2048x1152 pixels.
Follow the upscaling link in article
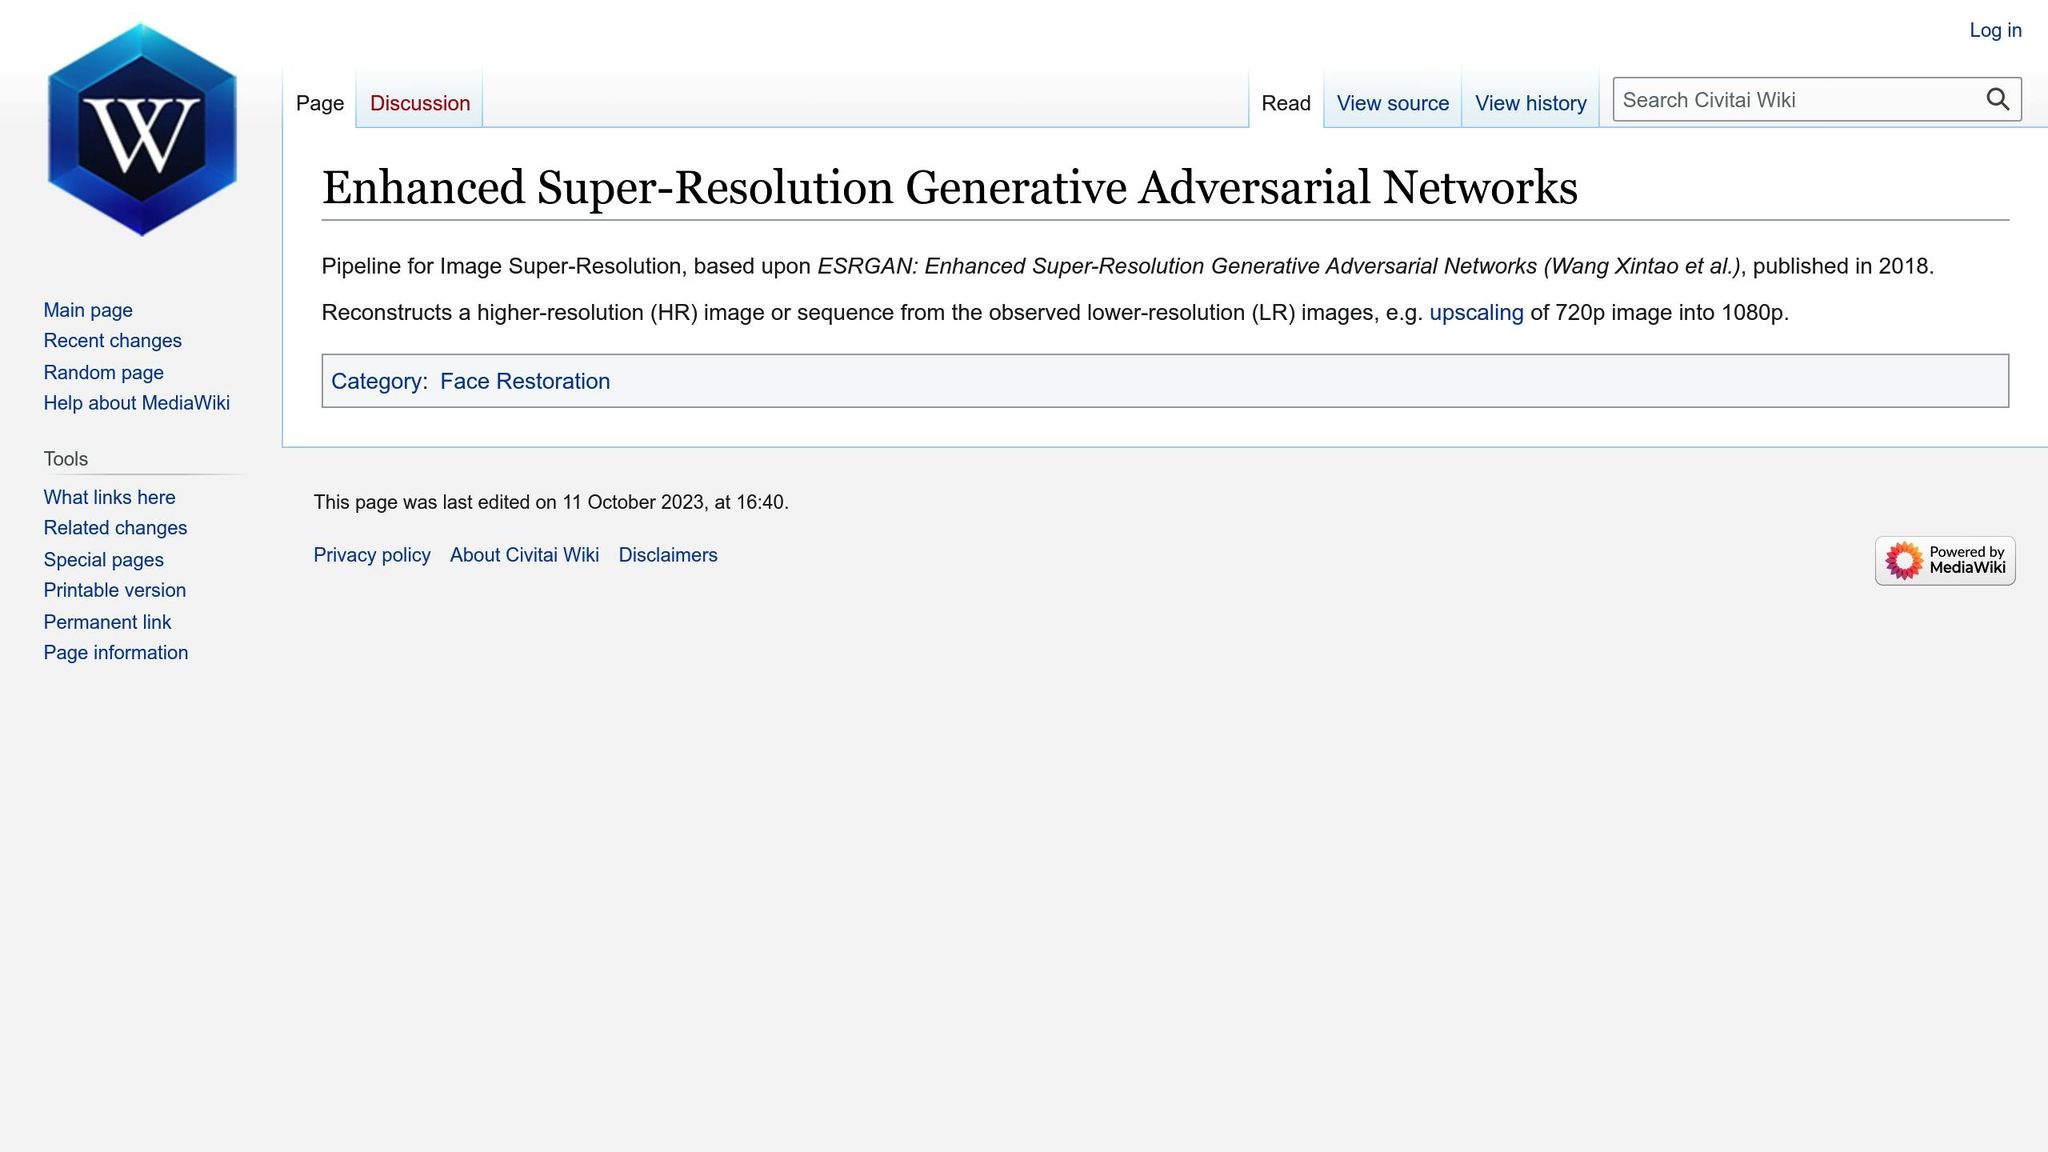point(1476,313)
